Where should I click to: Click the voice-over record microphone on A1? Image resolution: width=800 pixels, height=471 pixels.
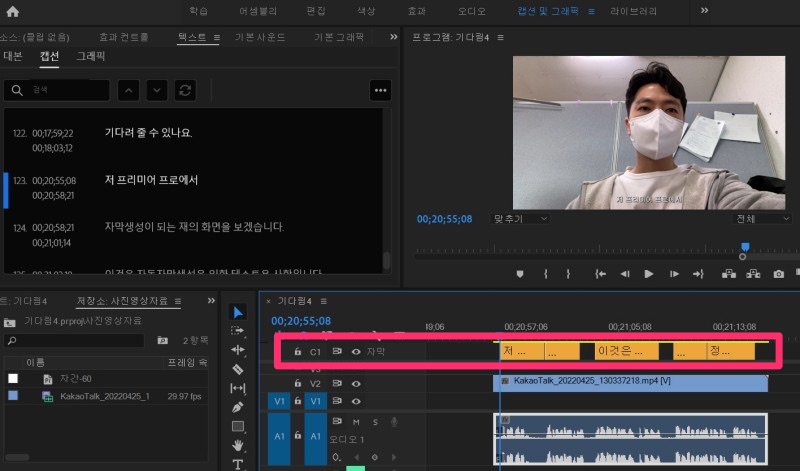tap(394, 422)
